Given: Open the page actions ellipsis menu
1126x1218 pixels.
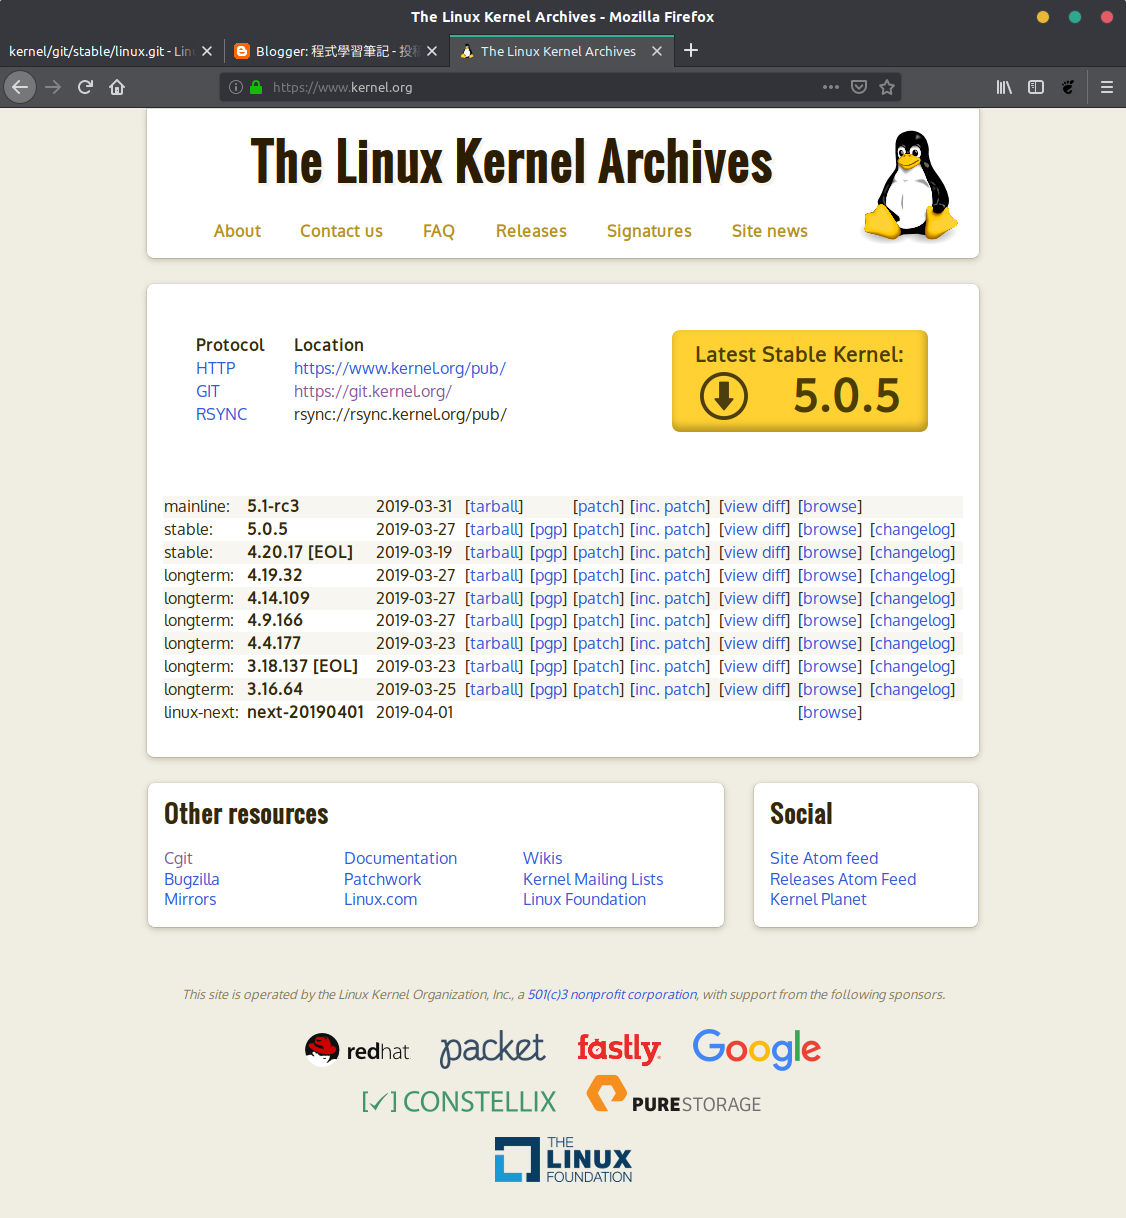Looking at the screenshot, I should pyautogui.click(x=830, y=87).
